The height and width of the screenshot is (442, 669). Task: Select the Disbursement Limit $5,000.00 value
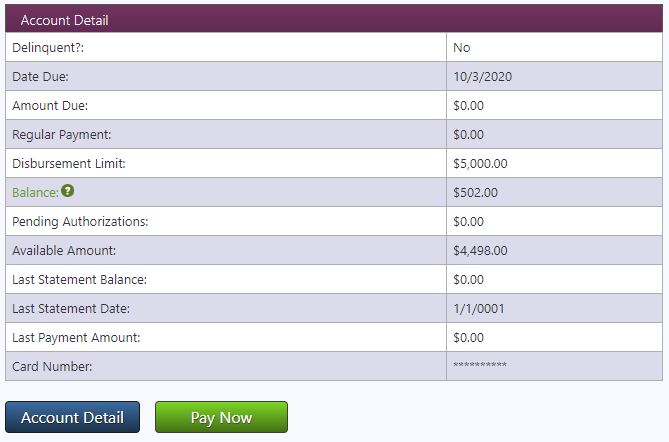point(480,163)
